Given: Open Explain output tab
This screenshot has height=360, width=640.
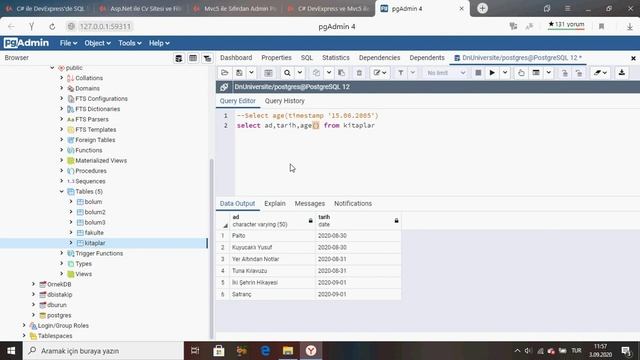Looking at the screenshot, I should coord(275,203).
